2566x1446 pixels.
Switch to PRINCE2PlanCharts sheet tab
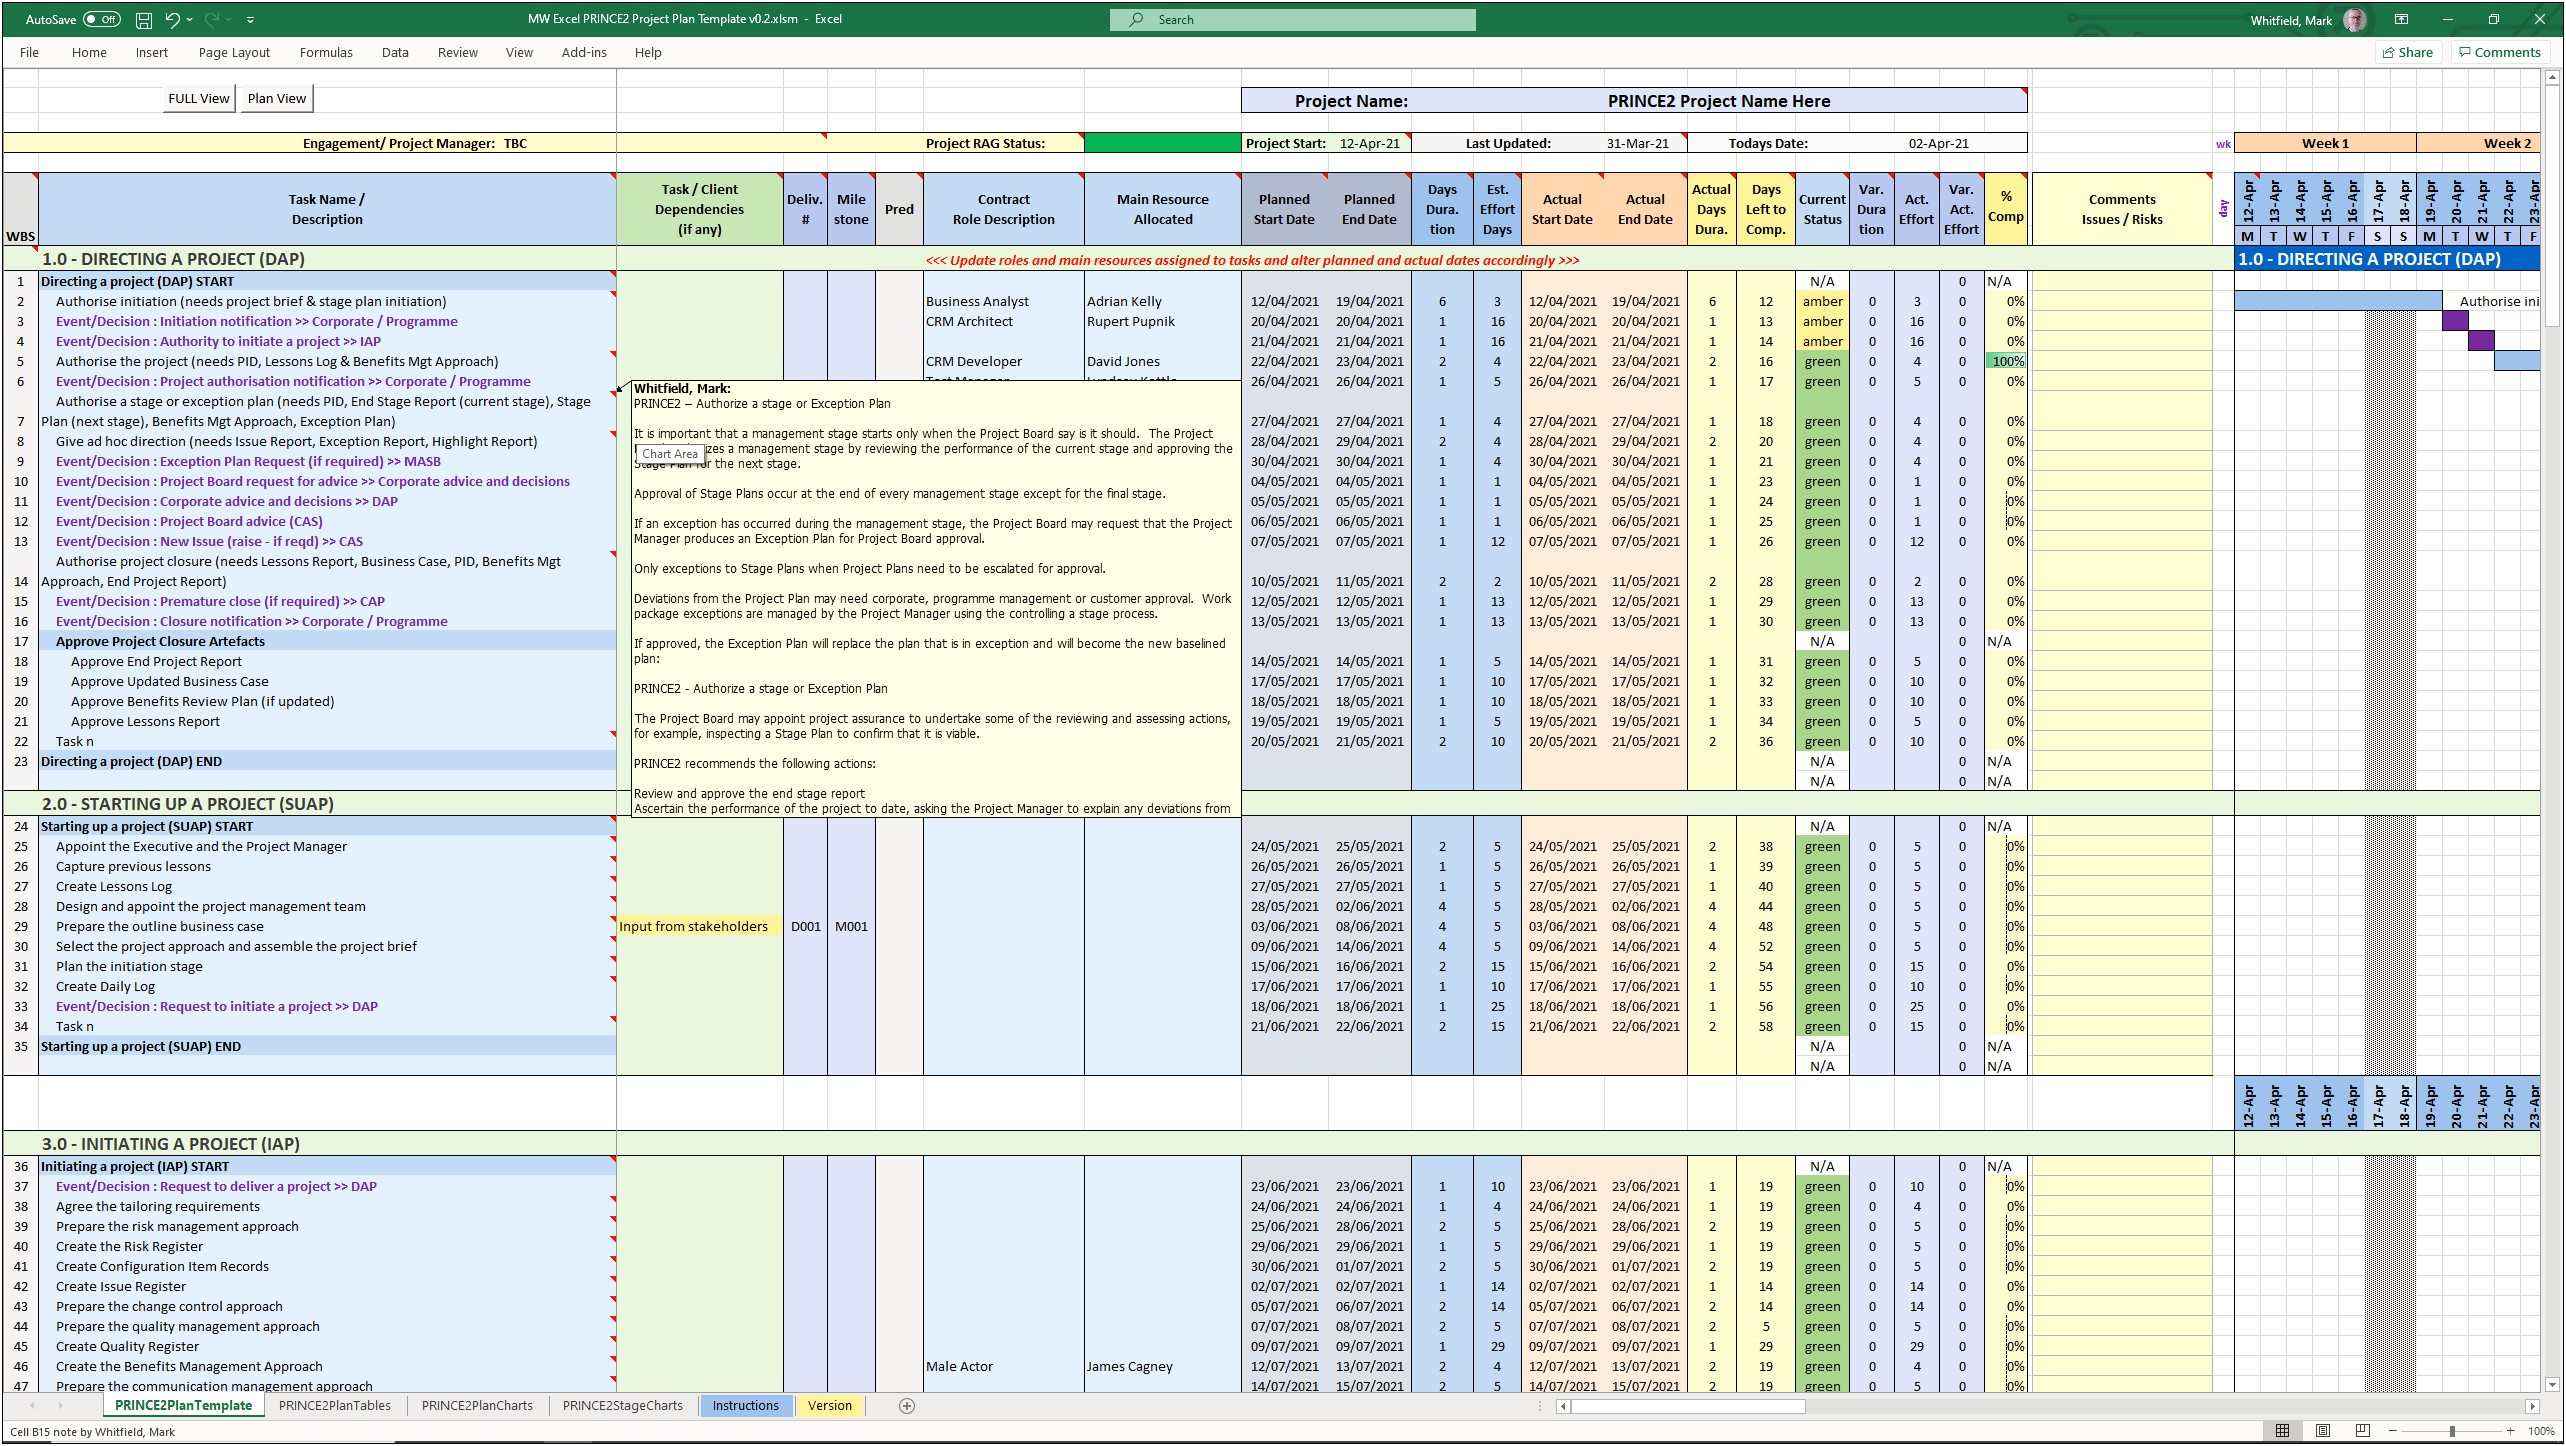click(477, 1405)
